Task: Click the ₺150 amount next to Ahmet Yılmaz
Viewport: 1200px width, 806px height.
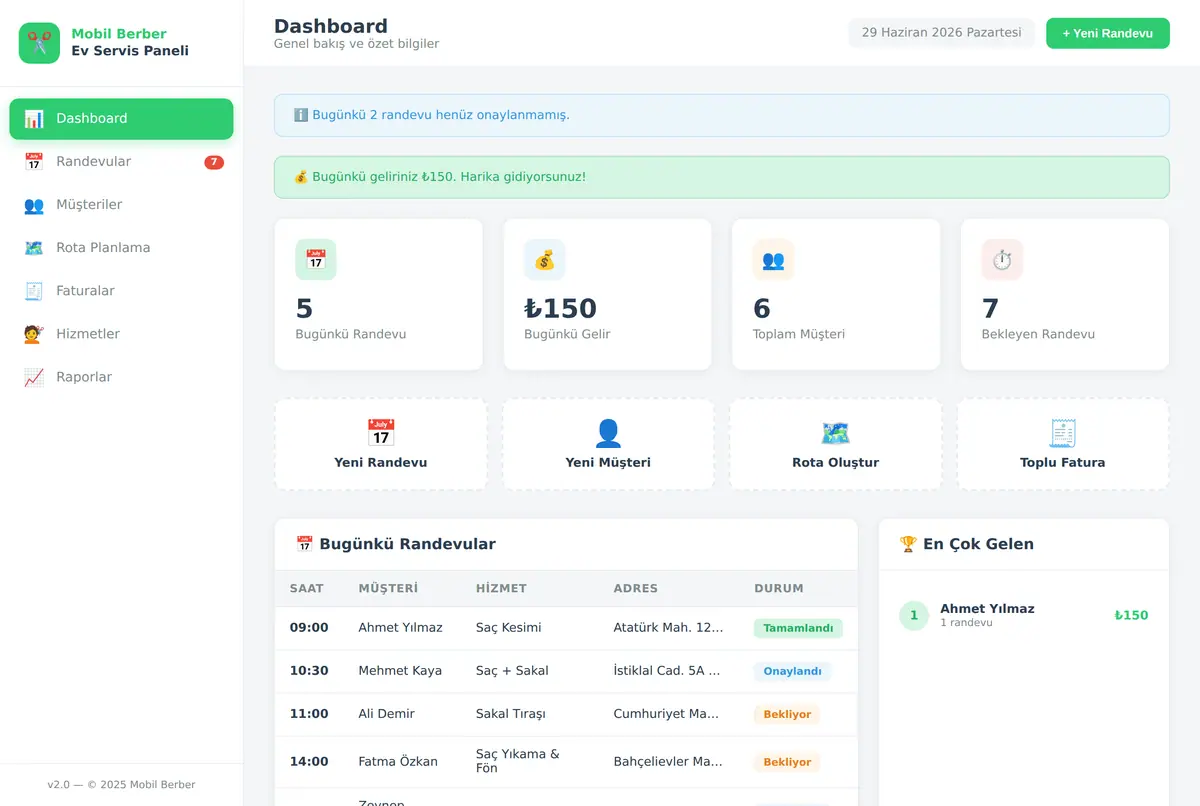Action: 1131,616
